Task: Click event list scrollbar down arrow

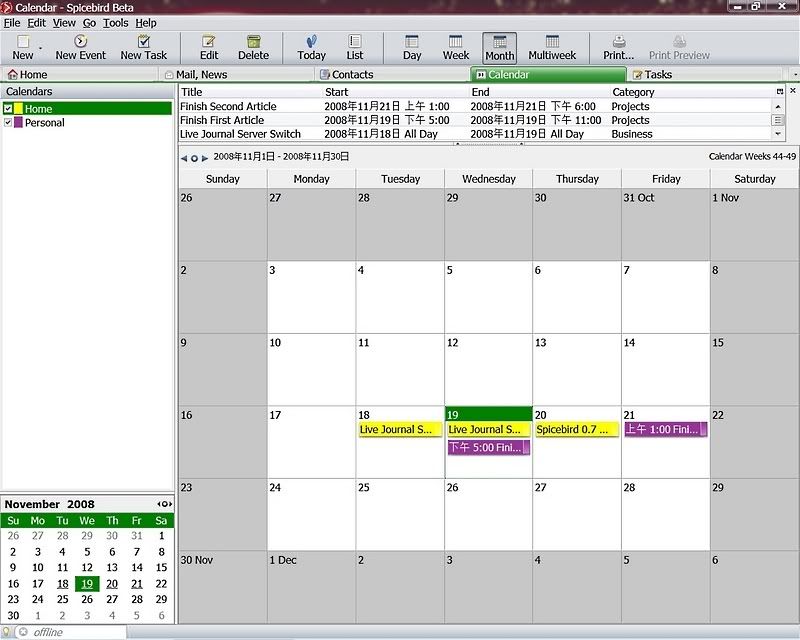Action: pyautogui.click(x=778, y=134)
